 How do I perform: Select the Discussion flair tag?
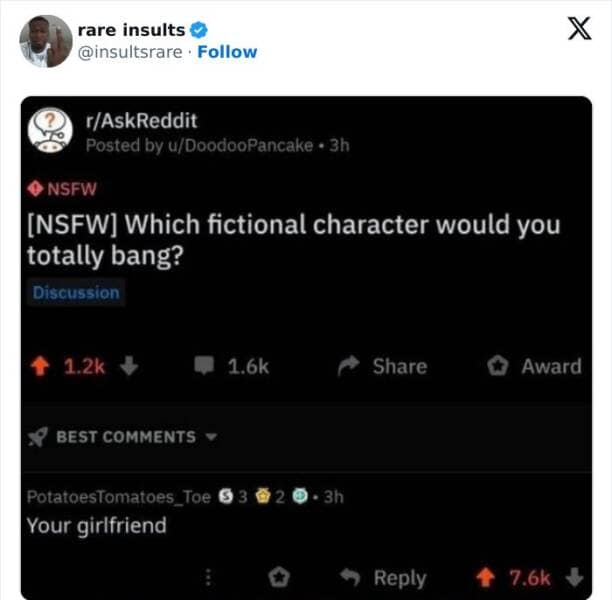pyautogui.click(x=76, y=293)
